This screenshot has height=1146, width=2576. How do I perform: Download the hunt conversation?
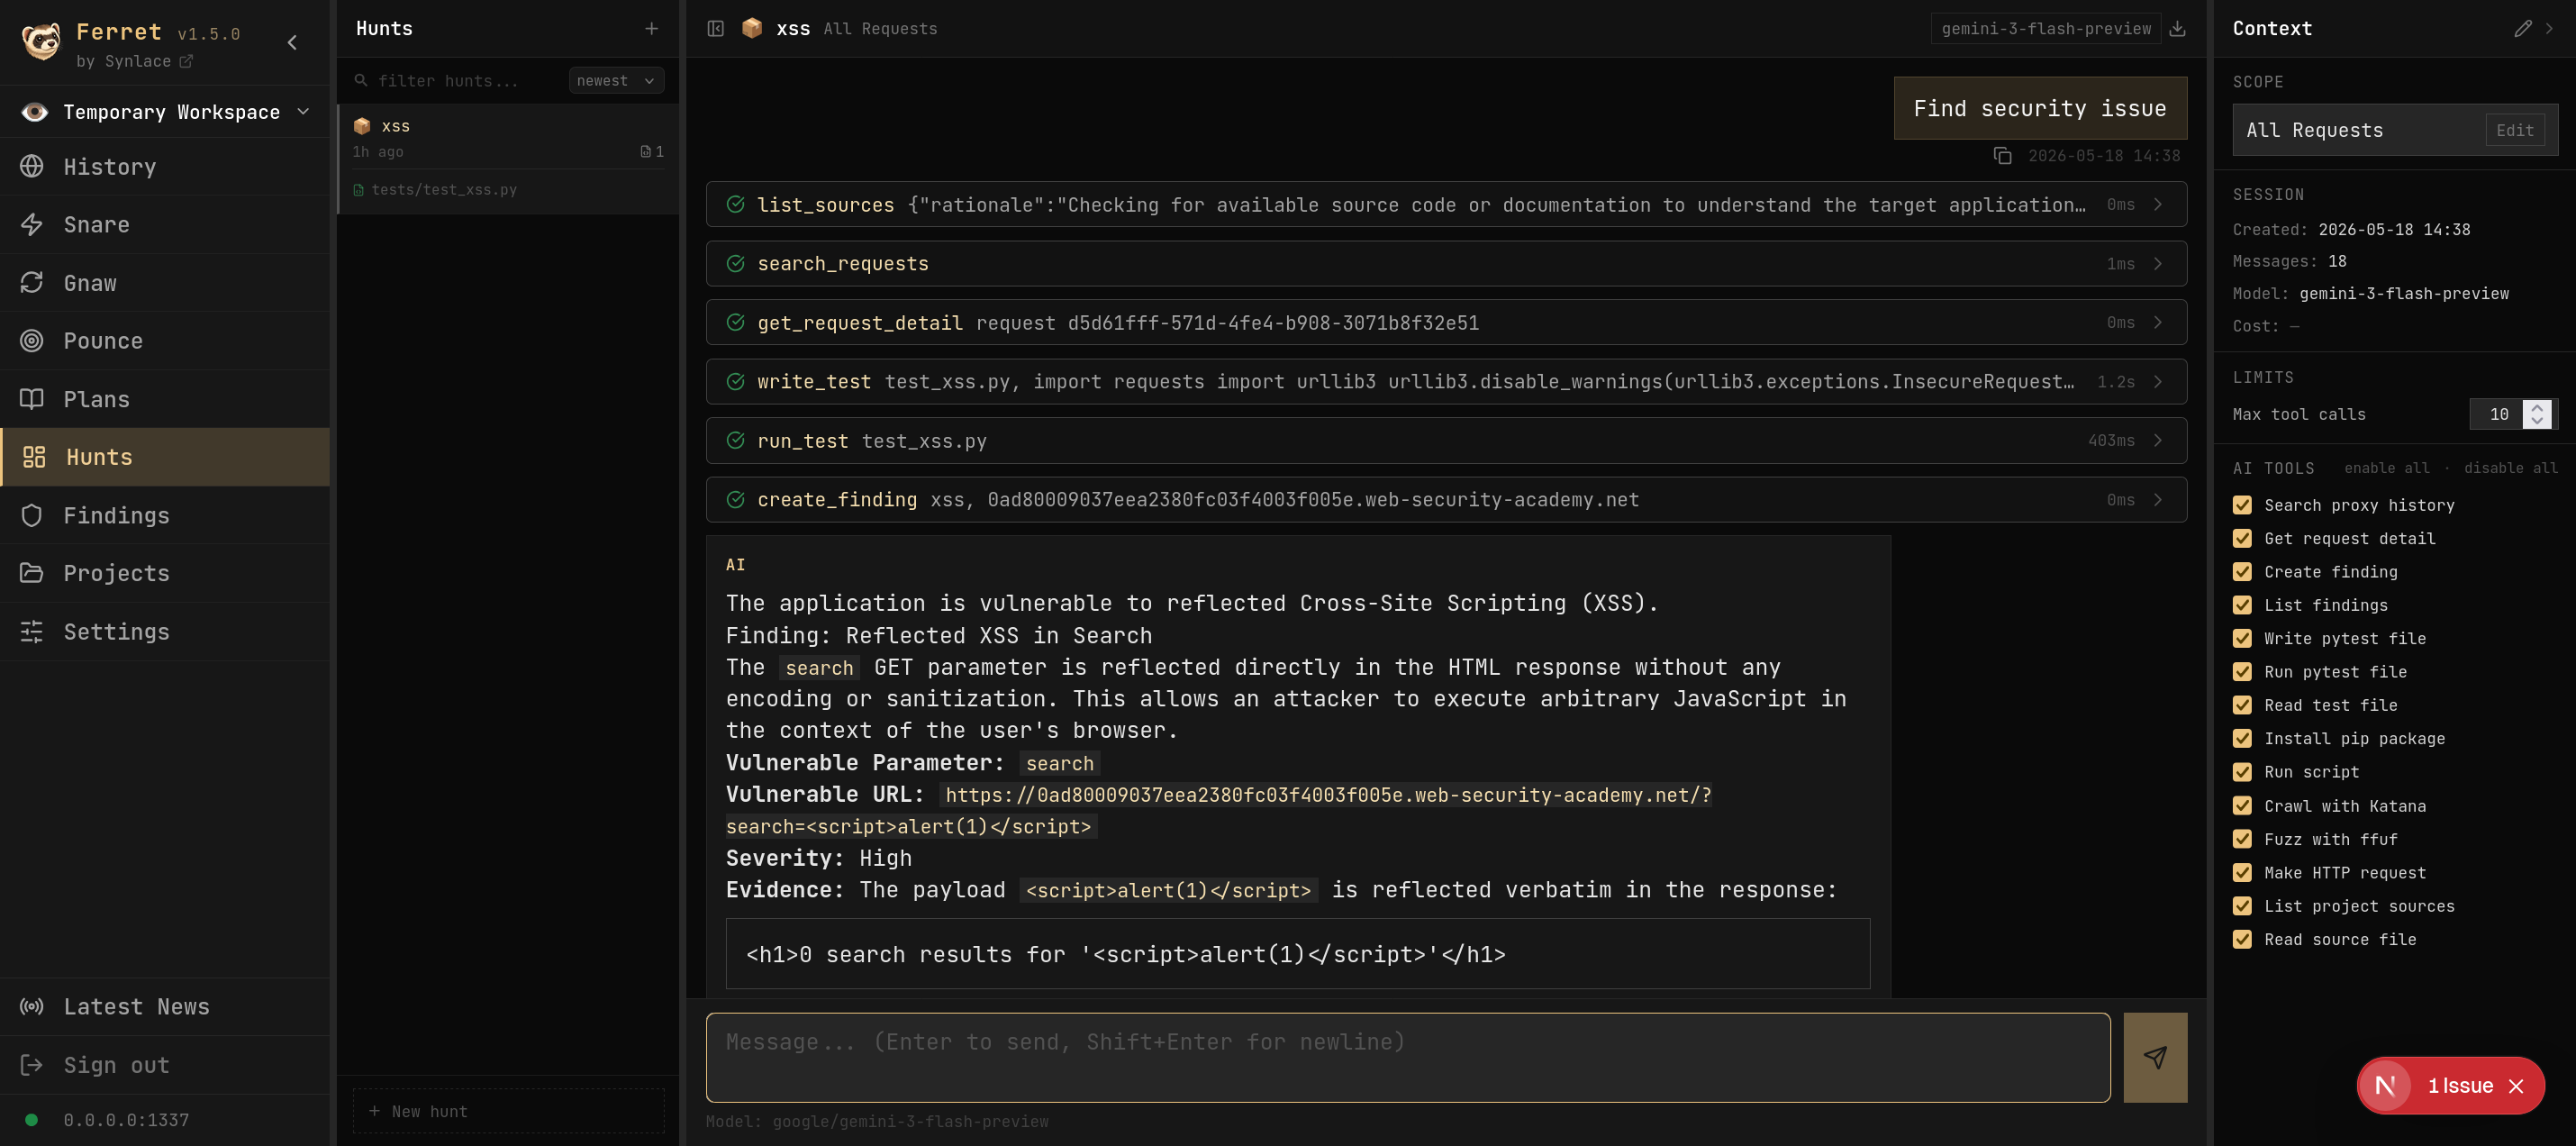(2177, 29)
